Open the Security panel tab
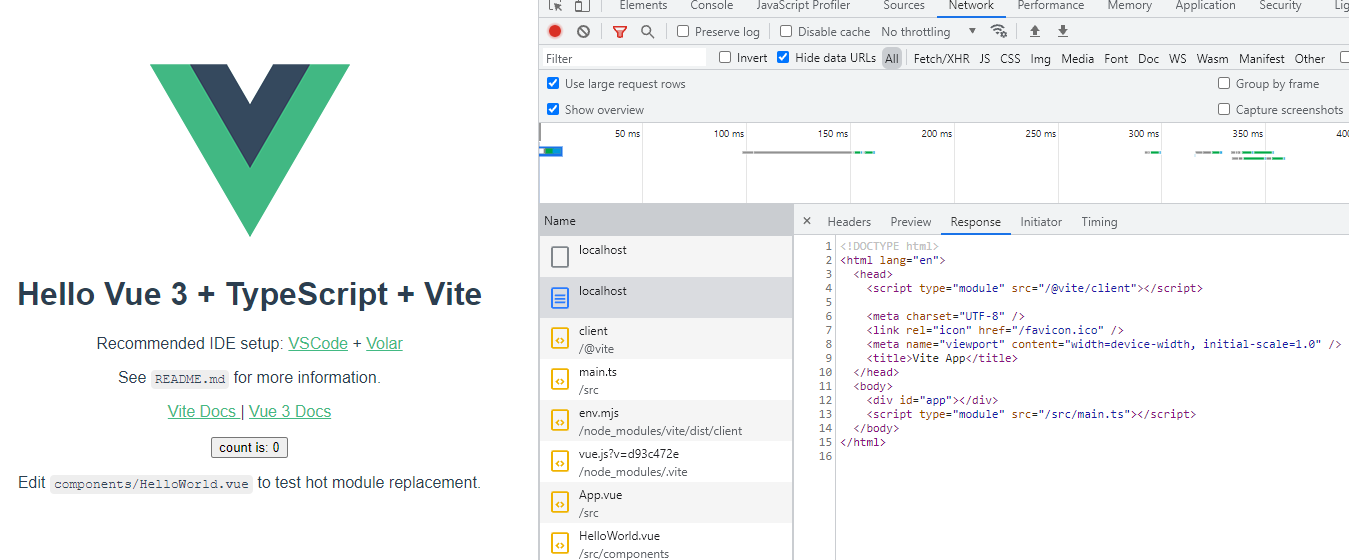 tap(1280, 6)
